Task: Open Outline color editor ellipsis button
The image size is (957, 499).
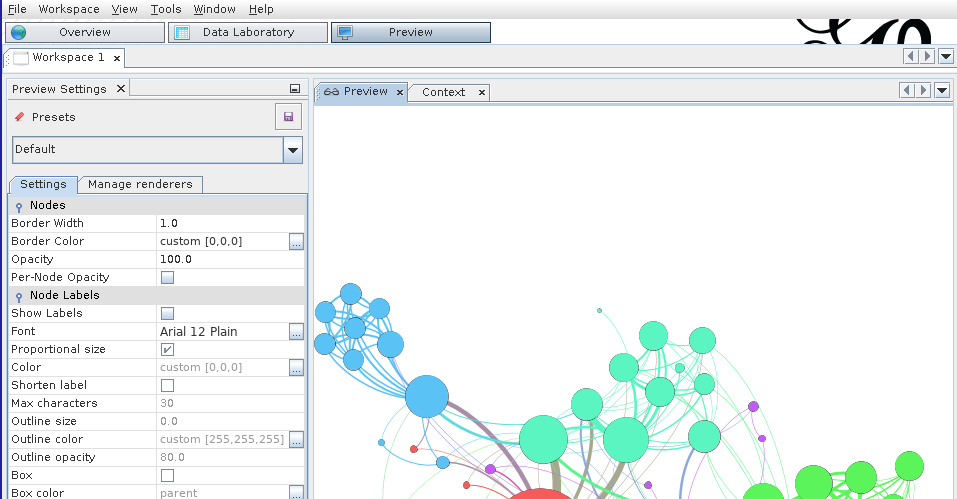Action: coord(296,440)
